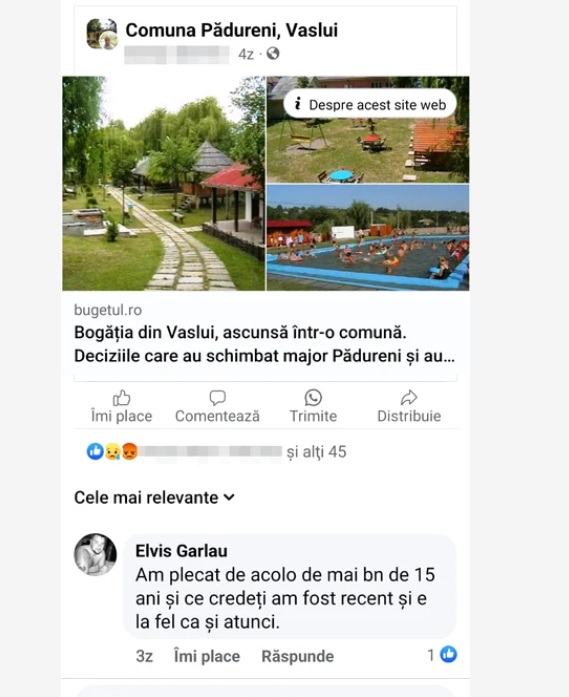Expand the Cele mai relevante sort dropdown
This screenshot has height=697, width=569.
pos(154,497)
